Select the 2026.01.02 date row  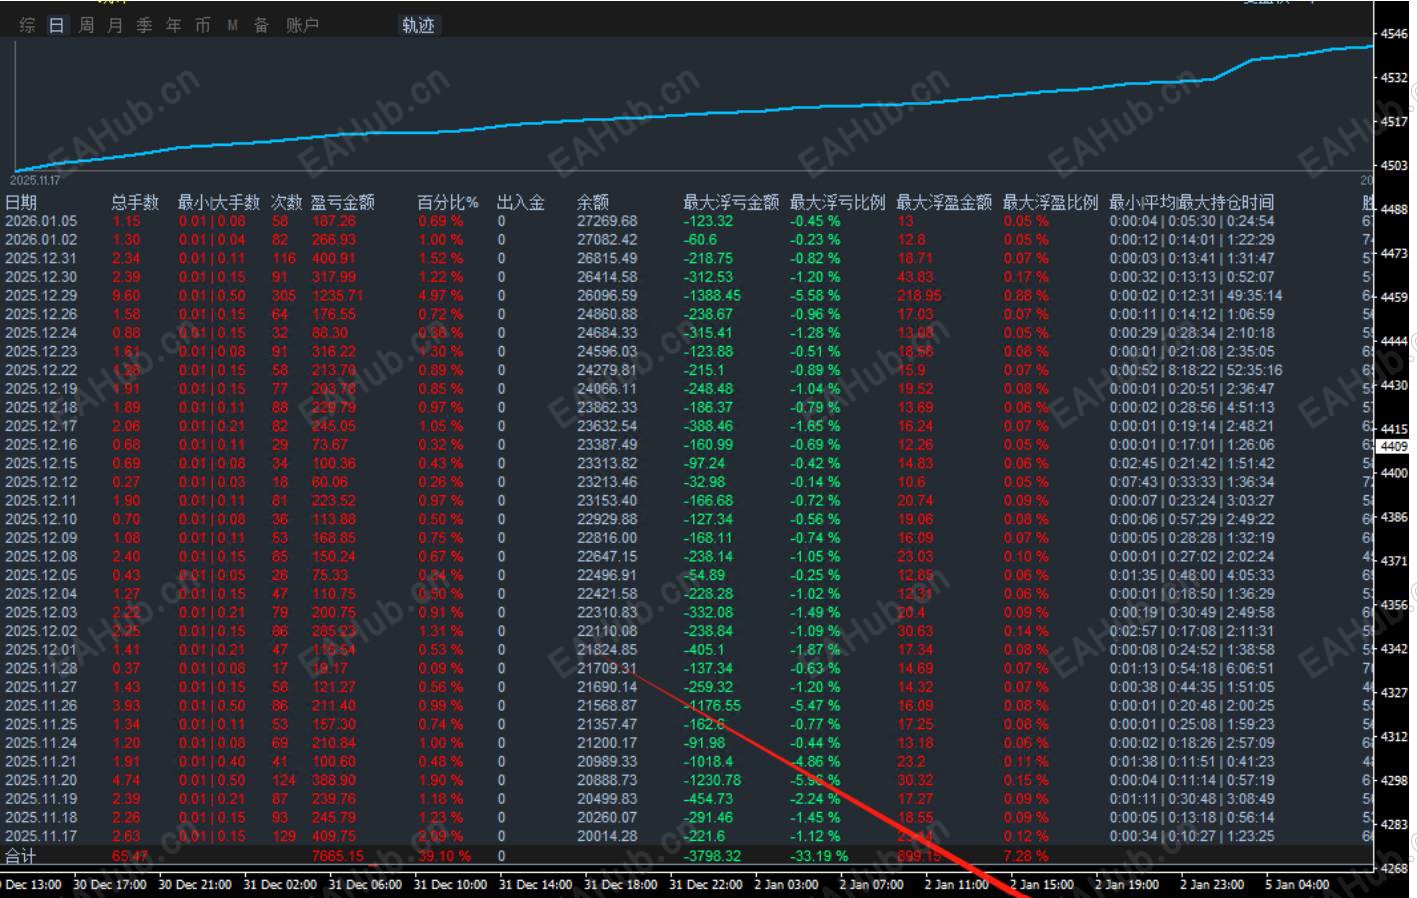[x=41, y=240]
